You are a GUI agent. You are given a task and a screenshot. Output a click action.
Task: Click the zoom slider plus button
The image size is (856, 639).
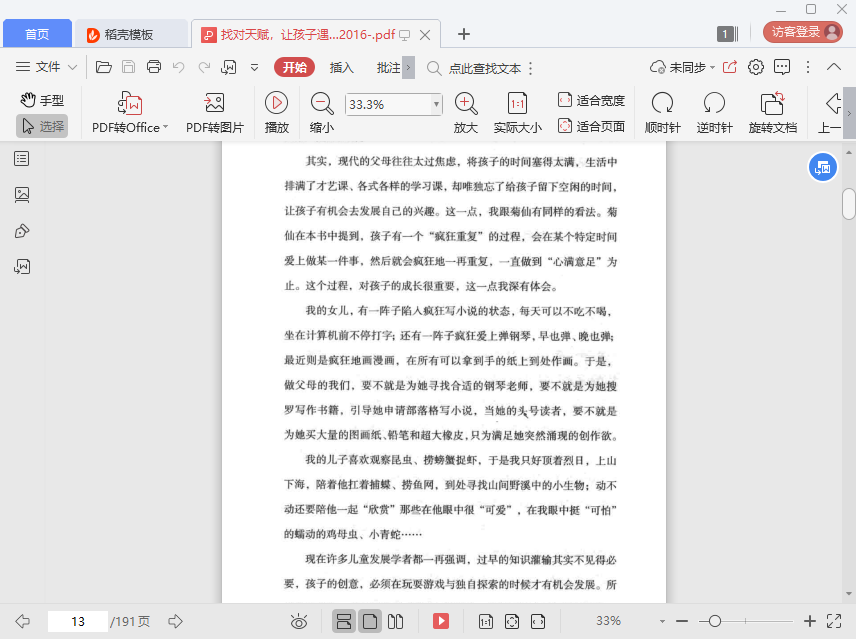click(810, 621)
